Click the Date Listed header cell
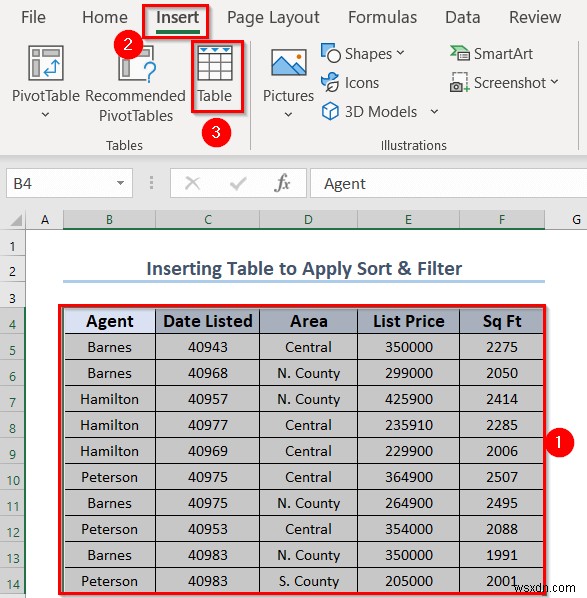Viewport: 587px width, 598px height. pyautogui.click(x=207, y=321)
